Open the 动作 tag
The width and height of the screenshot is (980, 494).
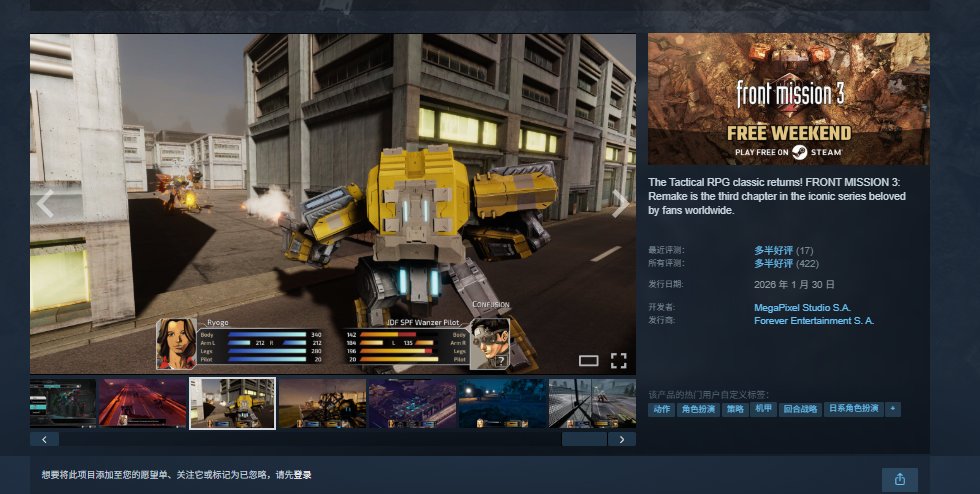click(x=662, y=409)
